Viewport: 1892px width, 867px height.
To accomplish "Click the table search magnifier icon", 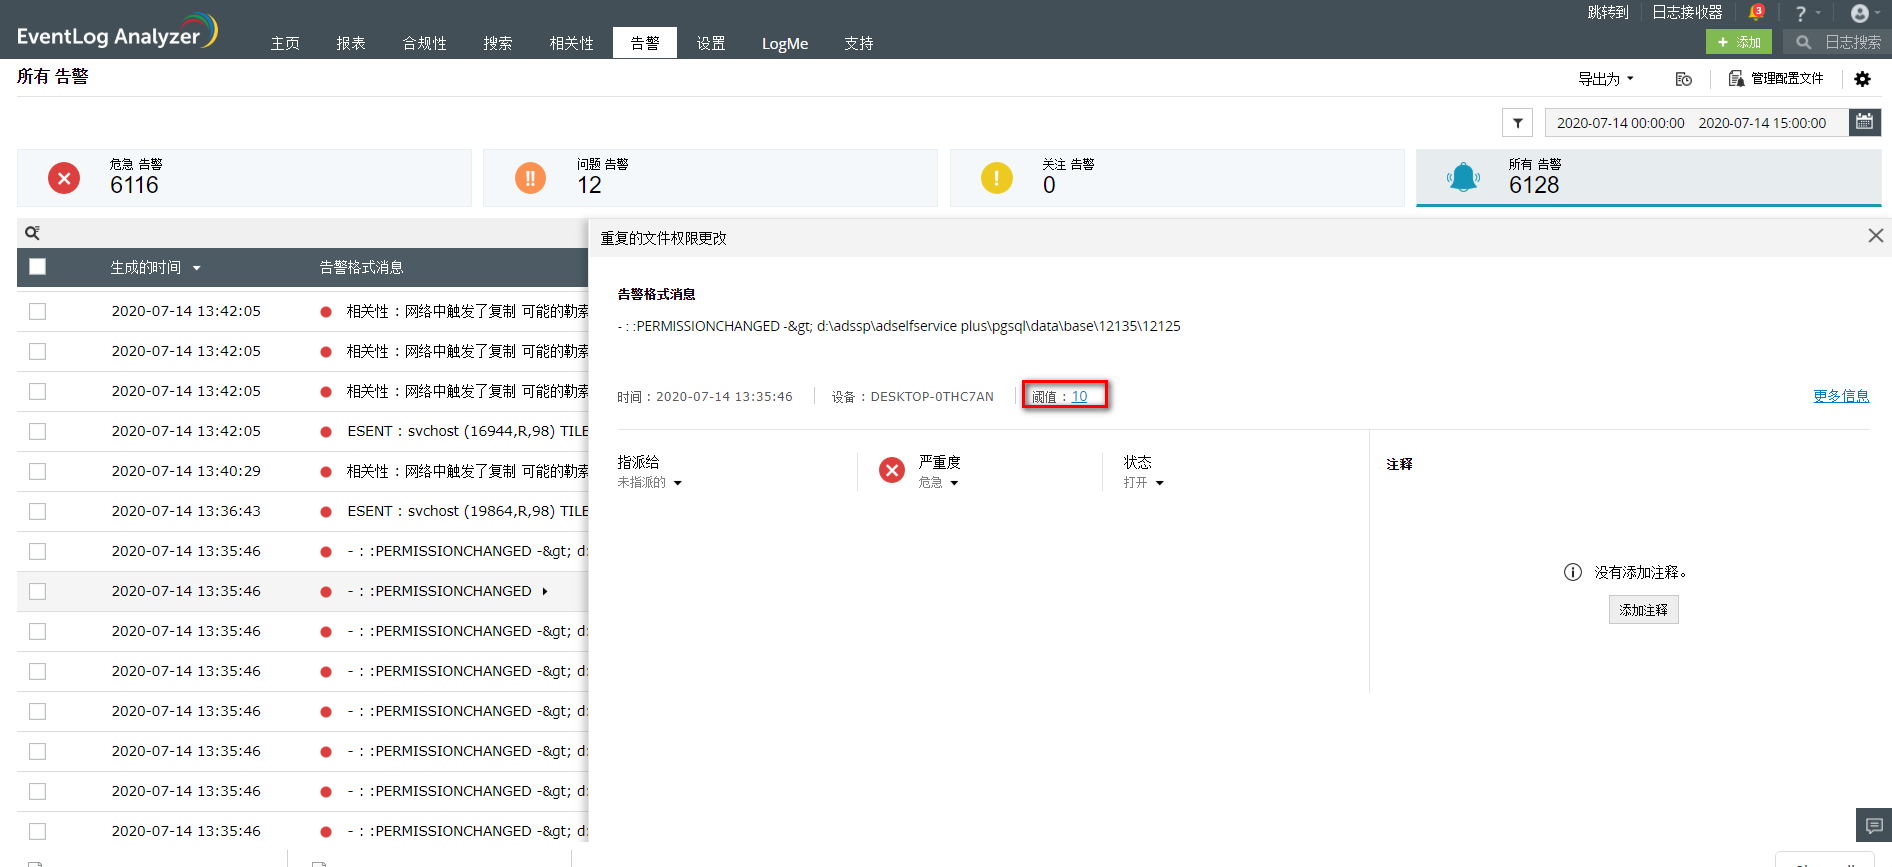I will (32, 233).
